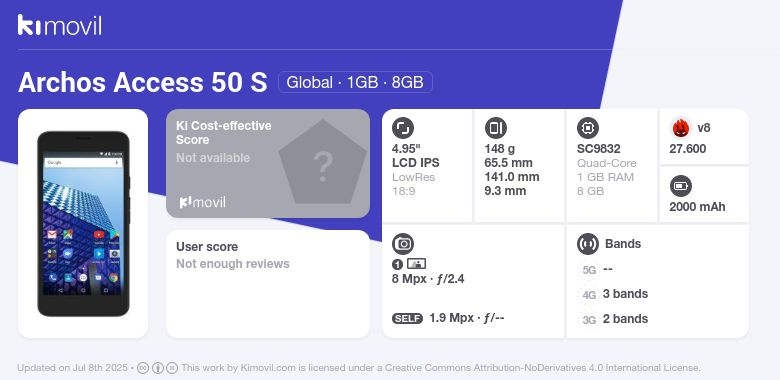Click the rear camera icon
The image size is (780, 380).
[x=403, y=244]
